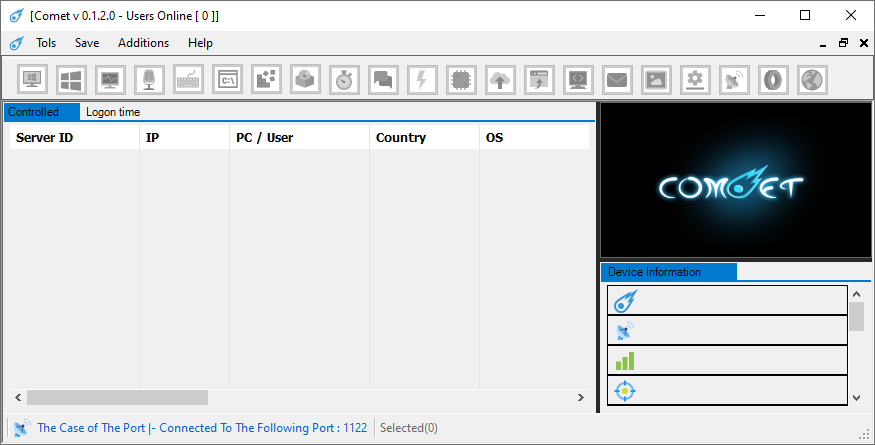Click the globe toolbar icon
The height and width of the screenshot is (445, 875).
(811, 79)
